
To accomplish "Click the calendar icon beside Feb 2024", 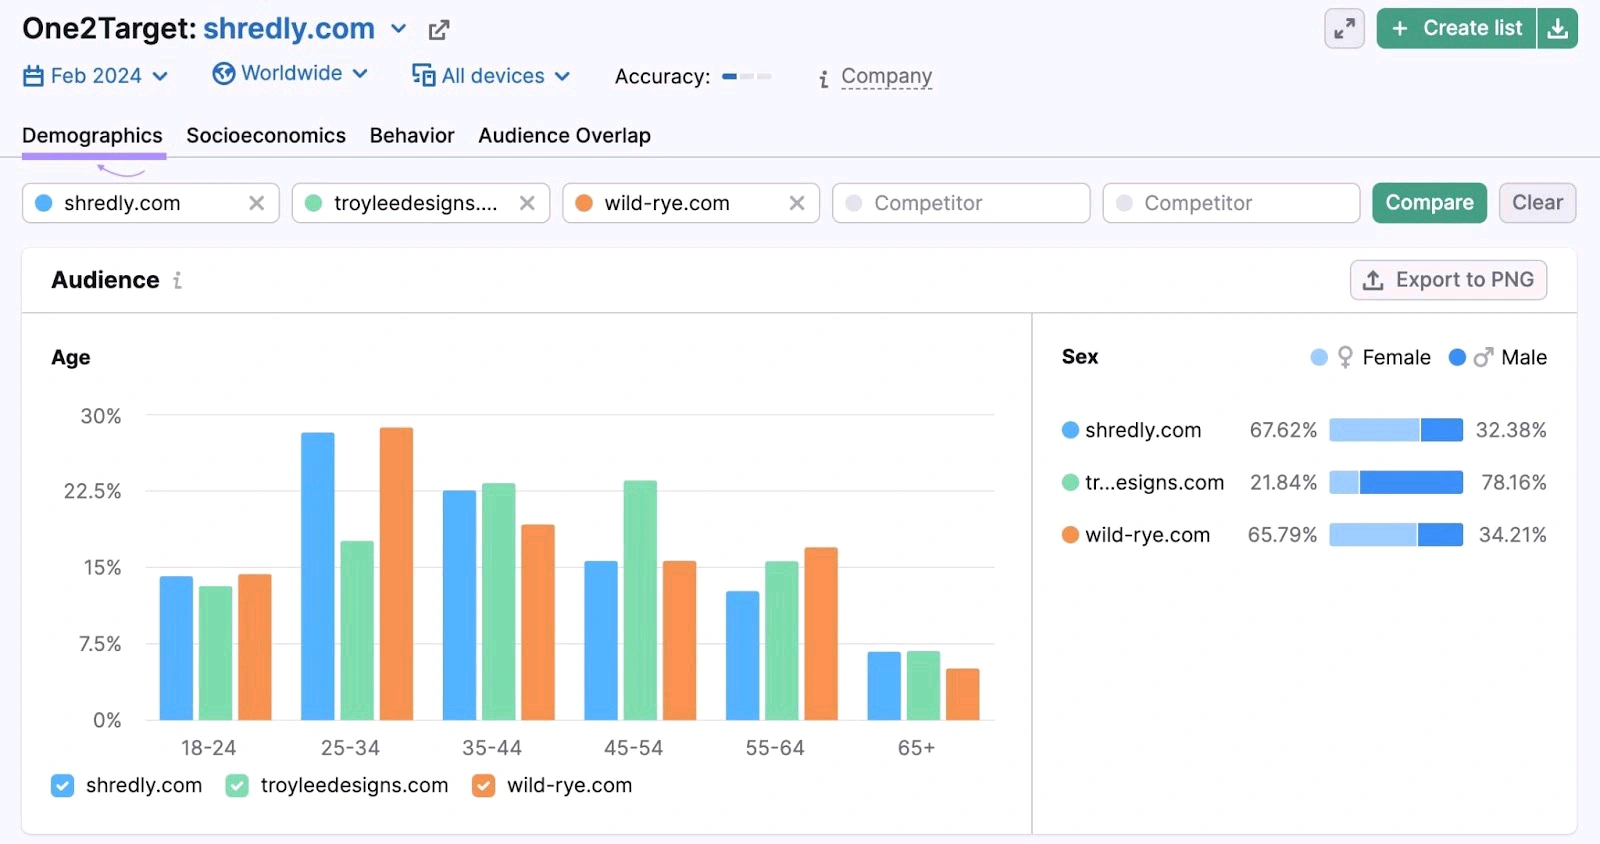I will [x=33, y=76].
